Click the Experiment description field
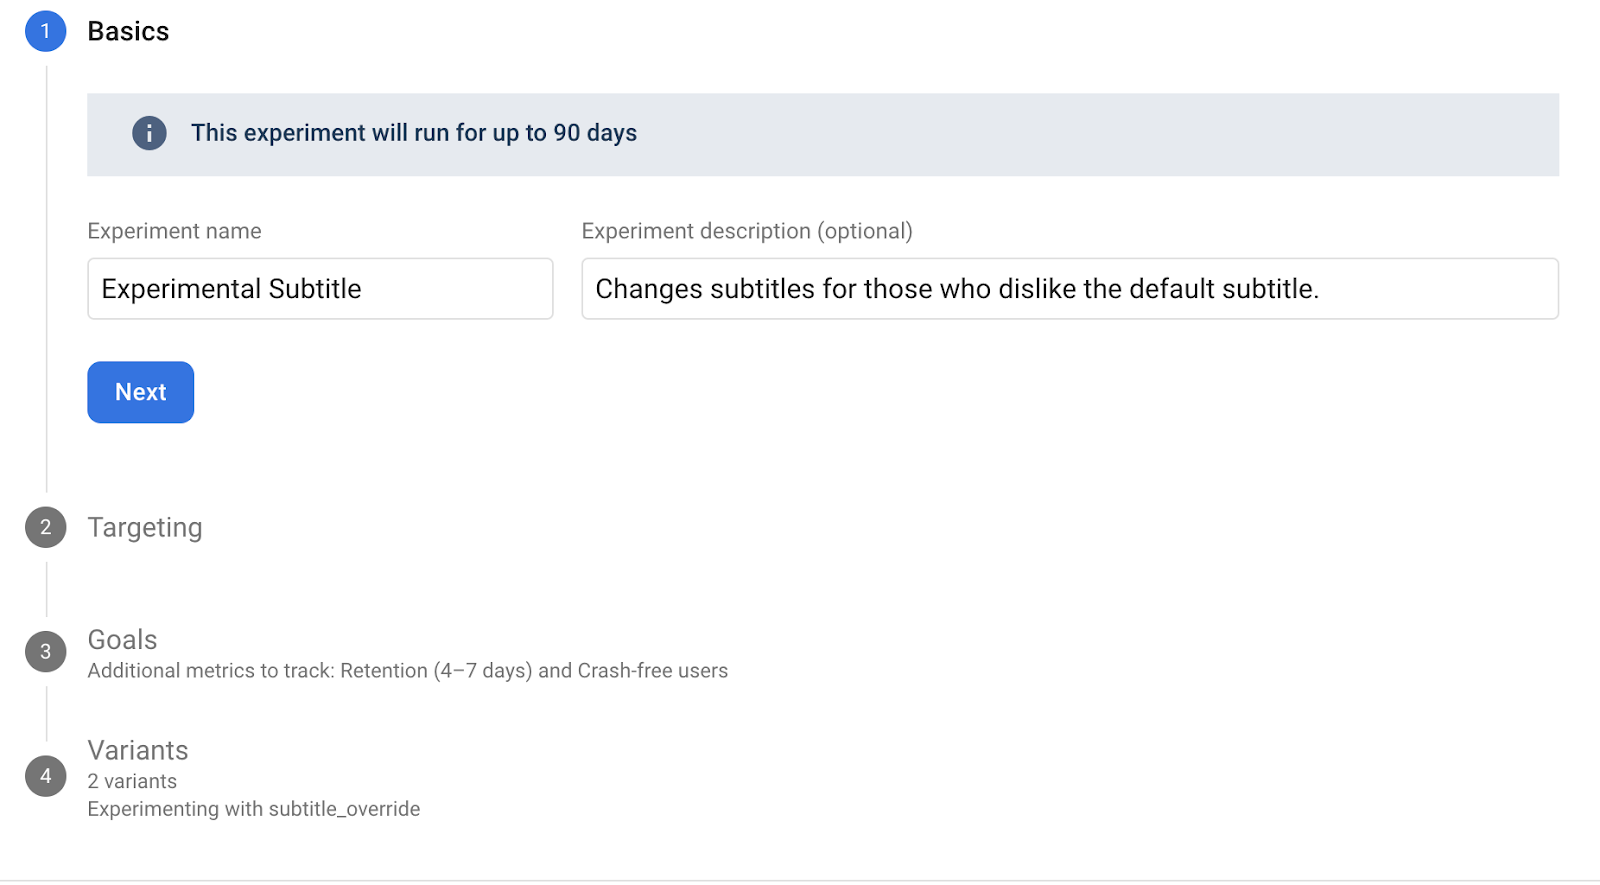The image size is (1600, 885). point(1069,288)
